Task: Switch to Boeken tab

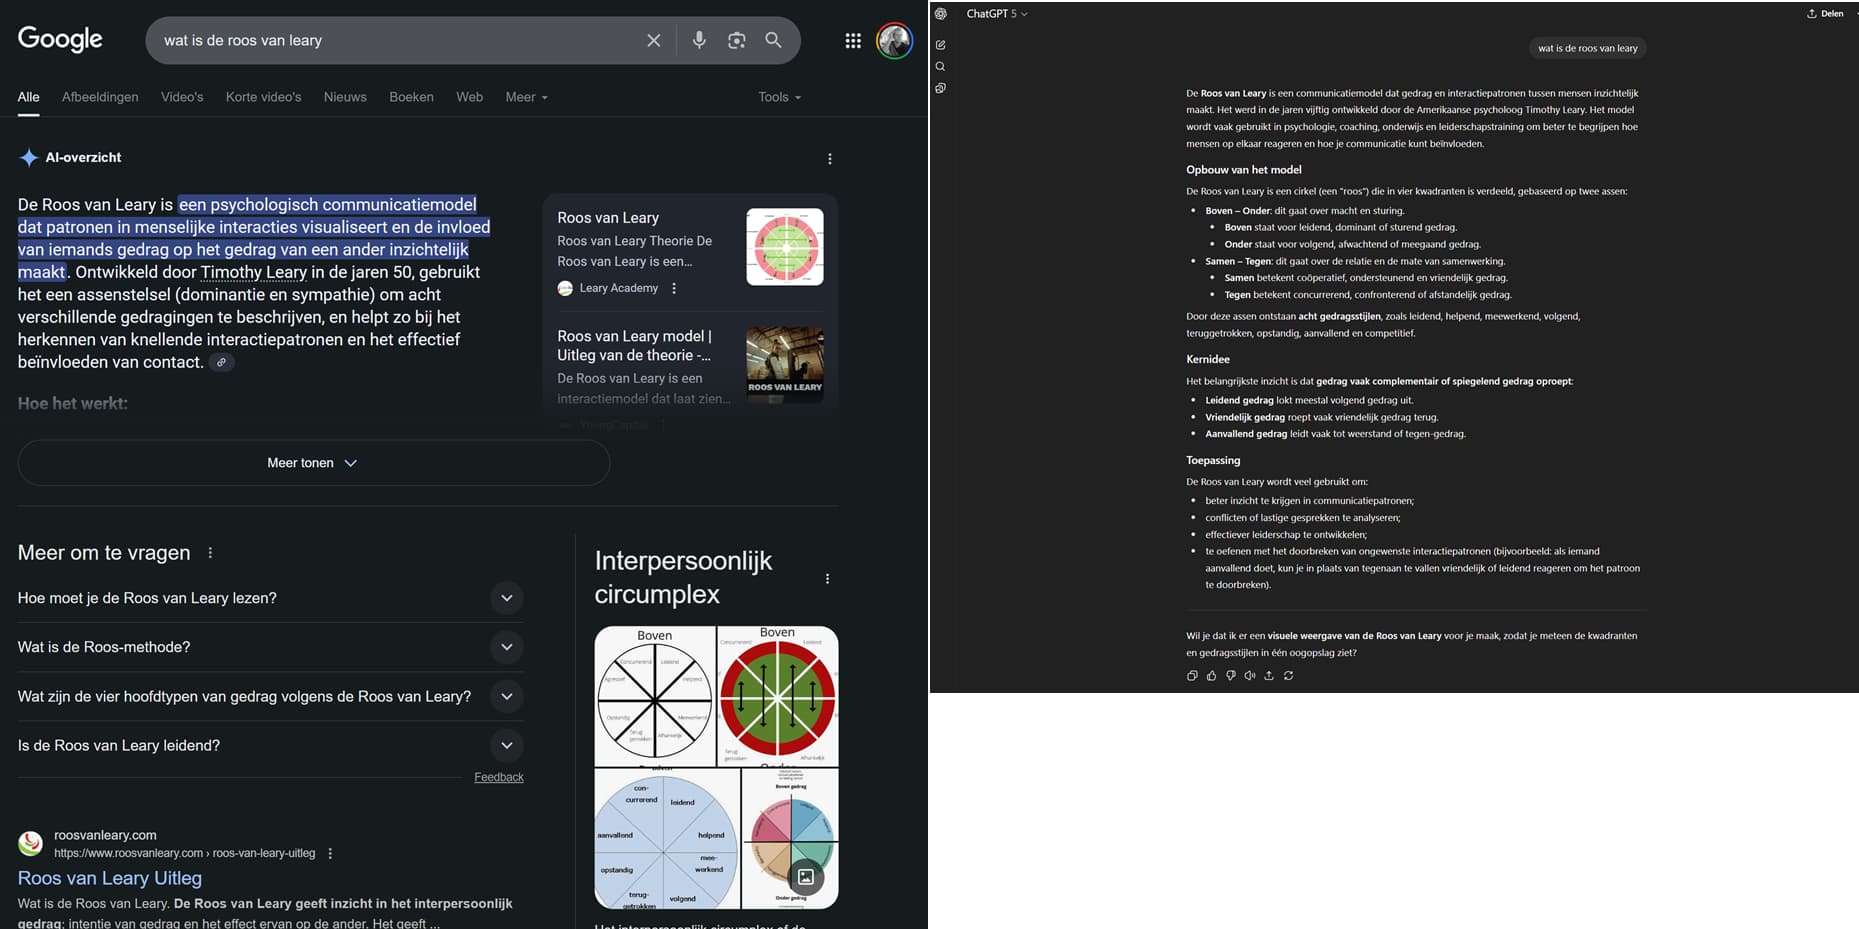Action: point(411,97)
